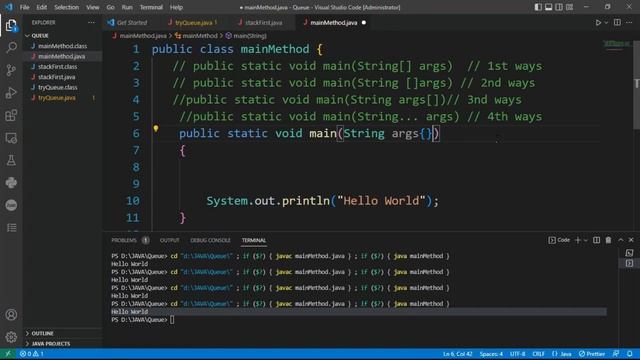
Task: Open the File menu
Action: 24,7
